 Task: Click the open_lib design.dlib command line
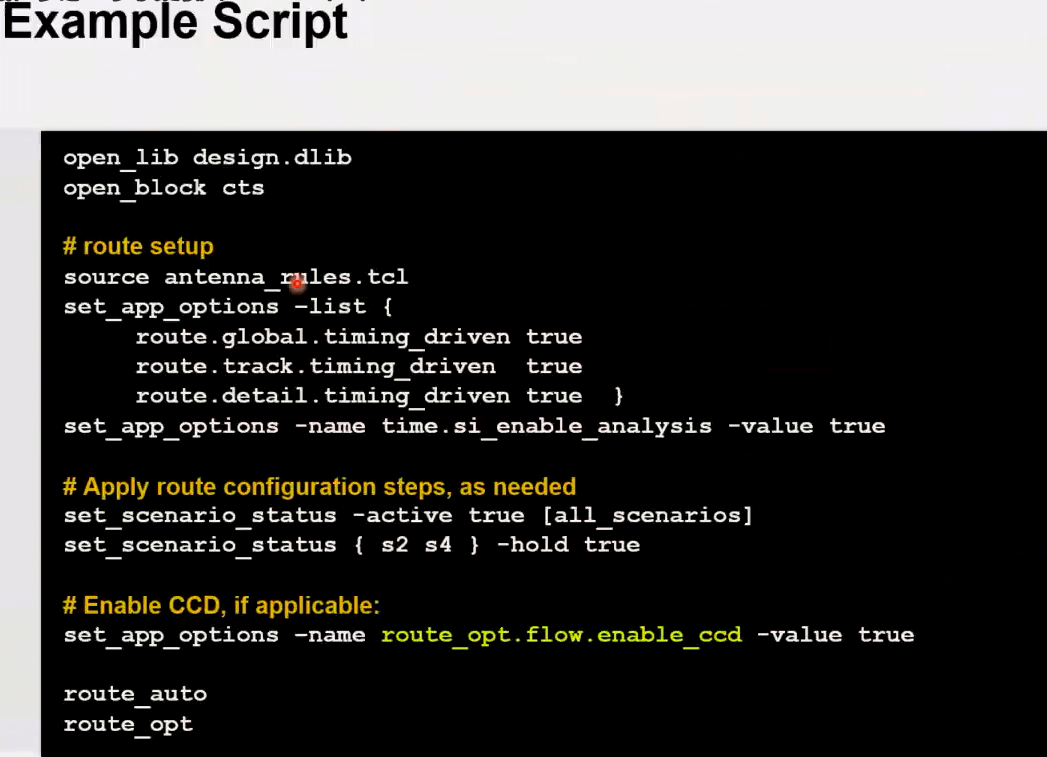click(207, 157)
